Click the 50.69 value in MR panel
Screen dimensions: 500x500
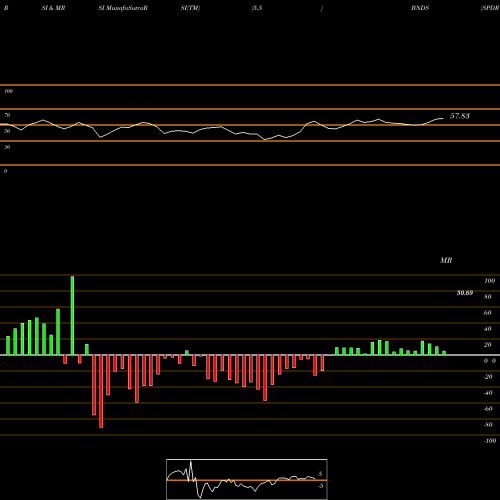[x=465, y=293]
